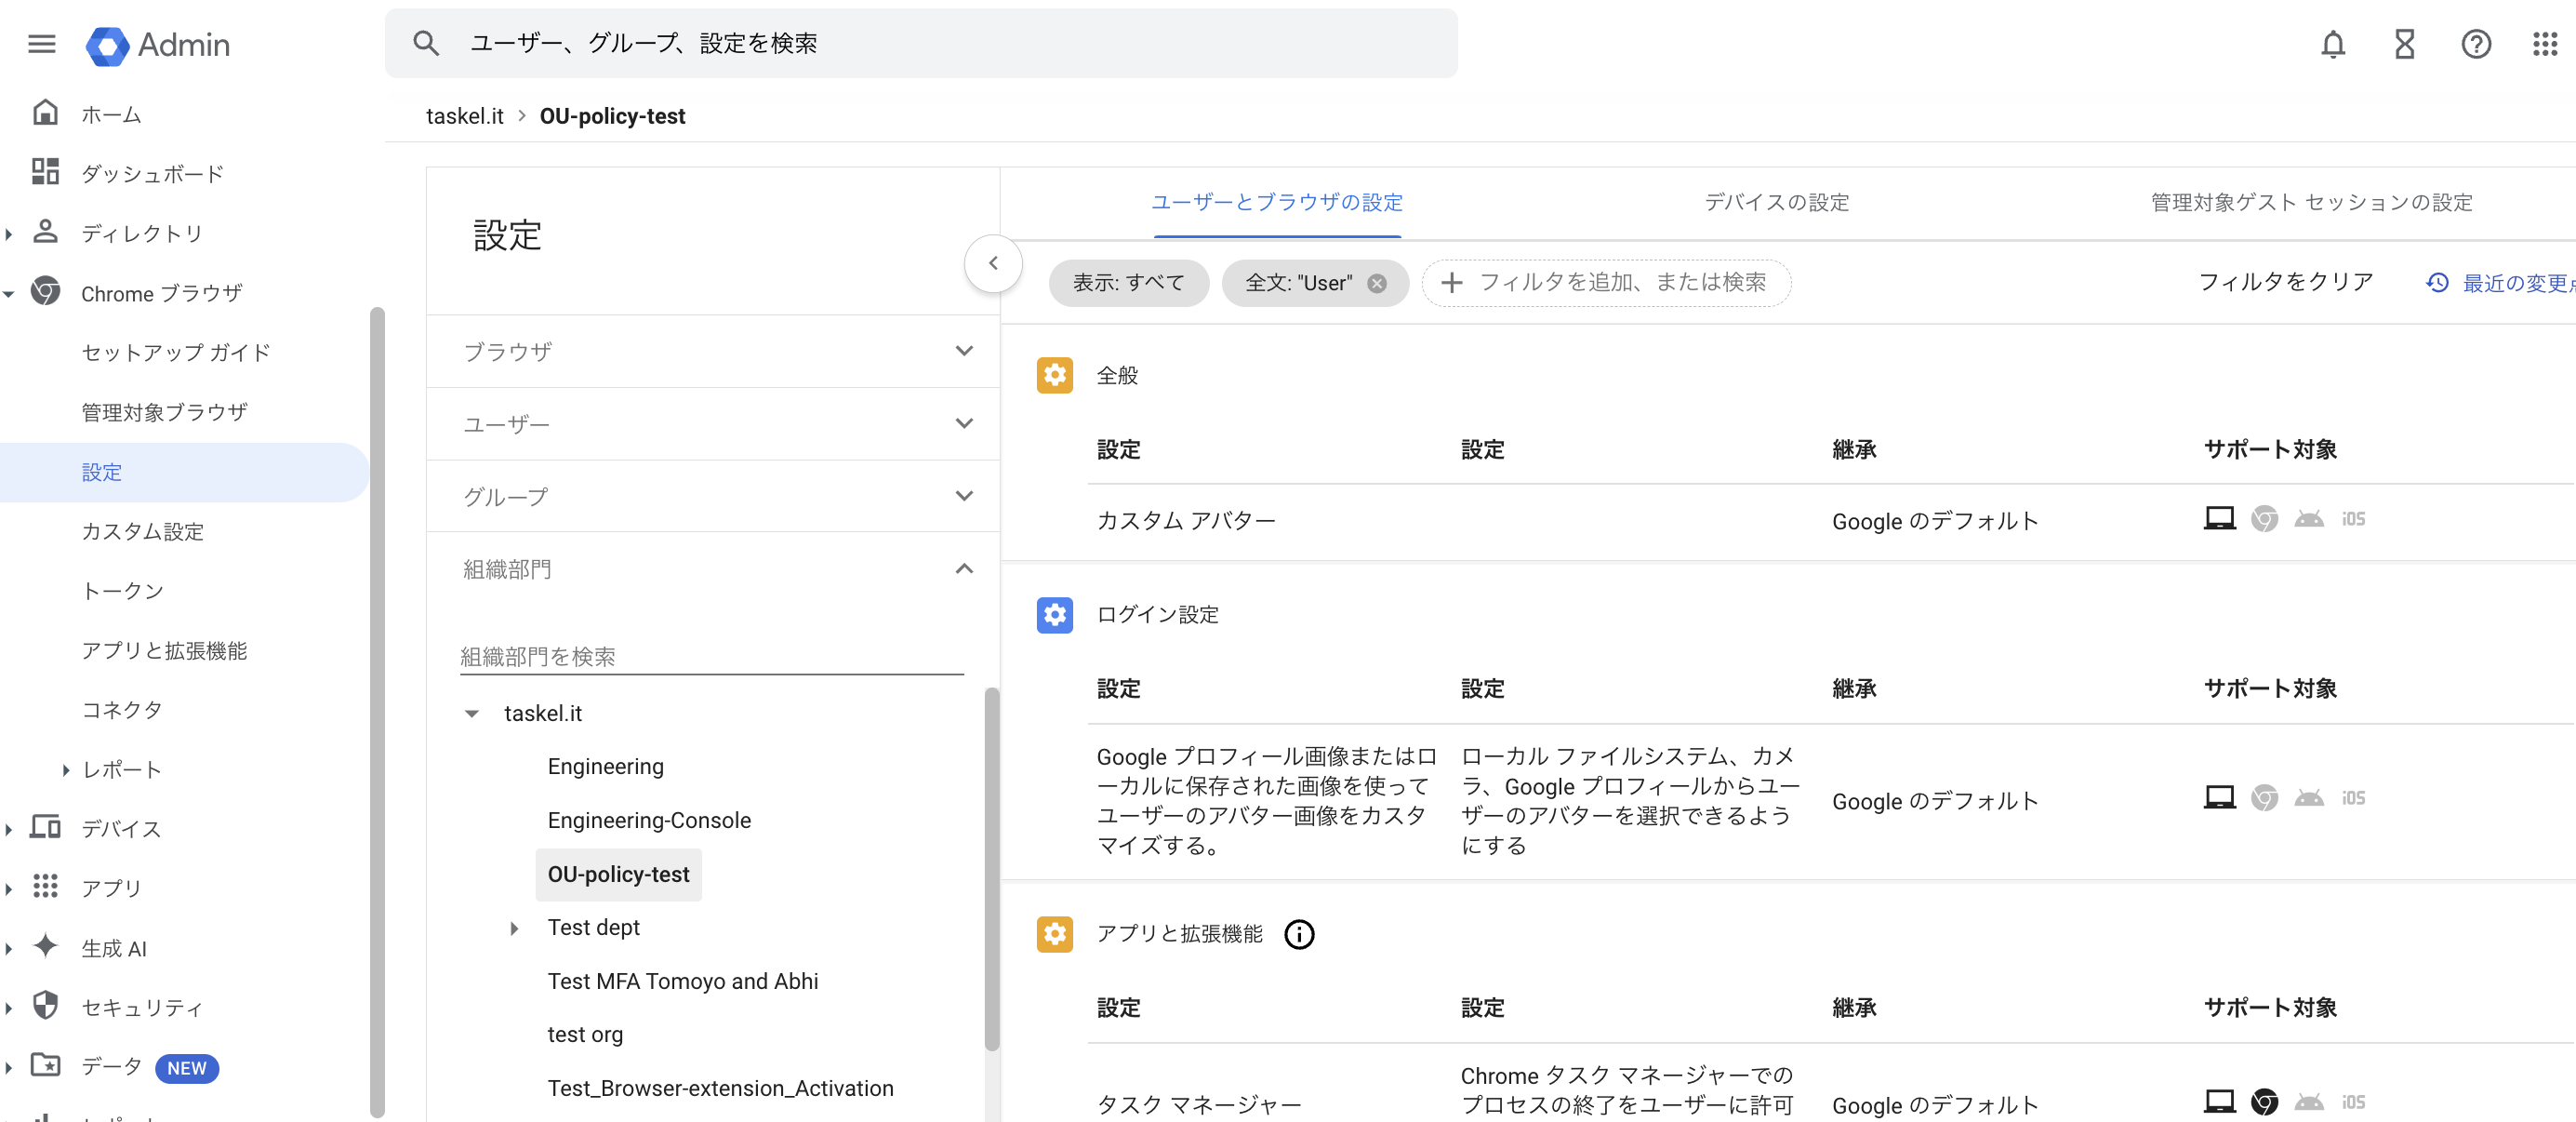Switch to デバイスの設定 tab
2576x1122 pixels.
coord(1776,202)
